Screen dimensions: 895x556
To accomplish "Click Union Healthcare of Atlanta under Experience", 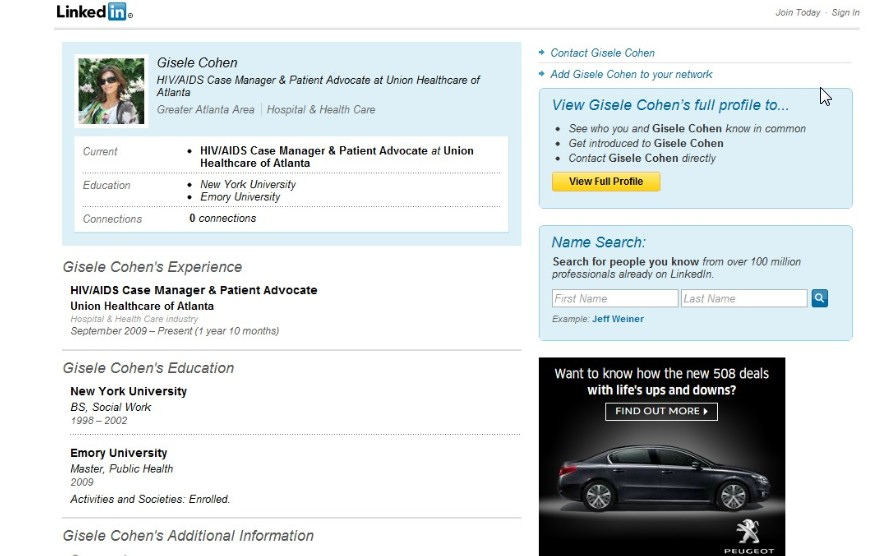I will point(142,306).
